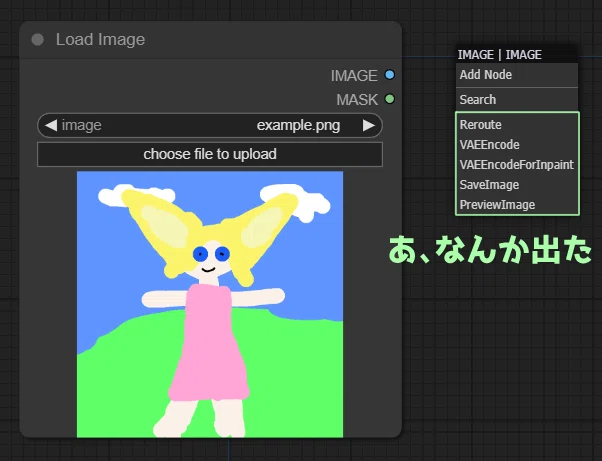This screenshot has height=461, width=602.
Task: Open the example.png image selector
Action: (x=210, y=125)
